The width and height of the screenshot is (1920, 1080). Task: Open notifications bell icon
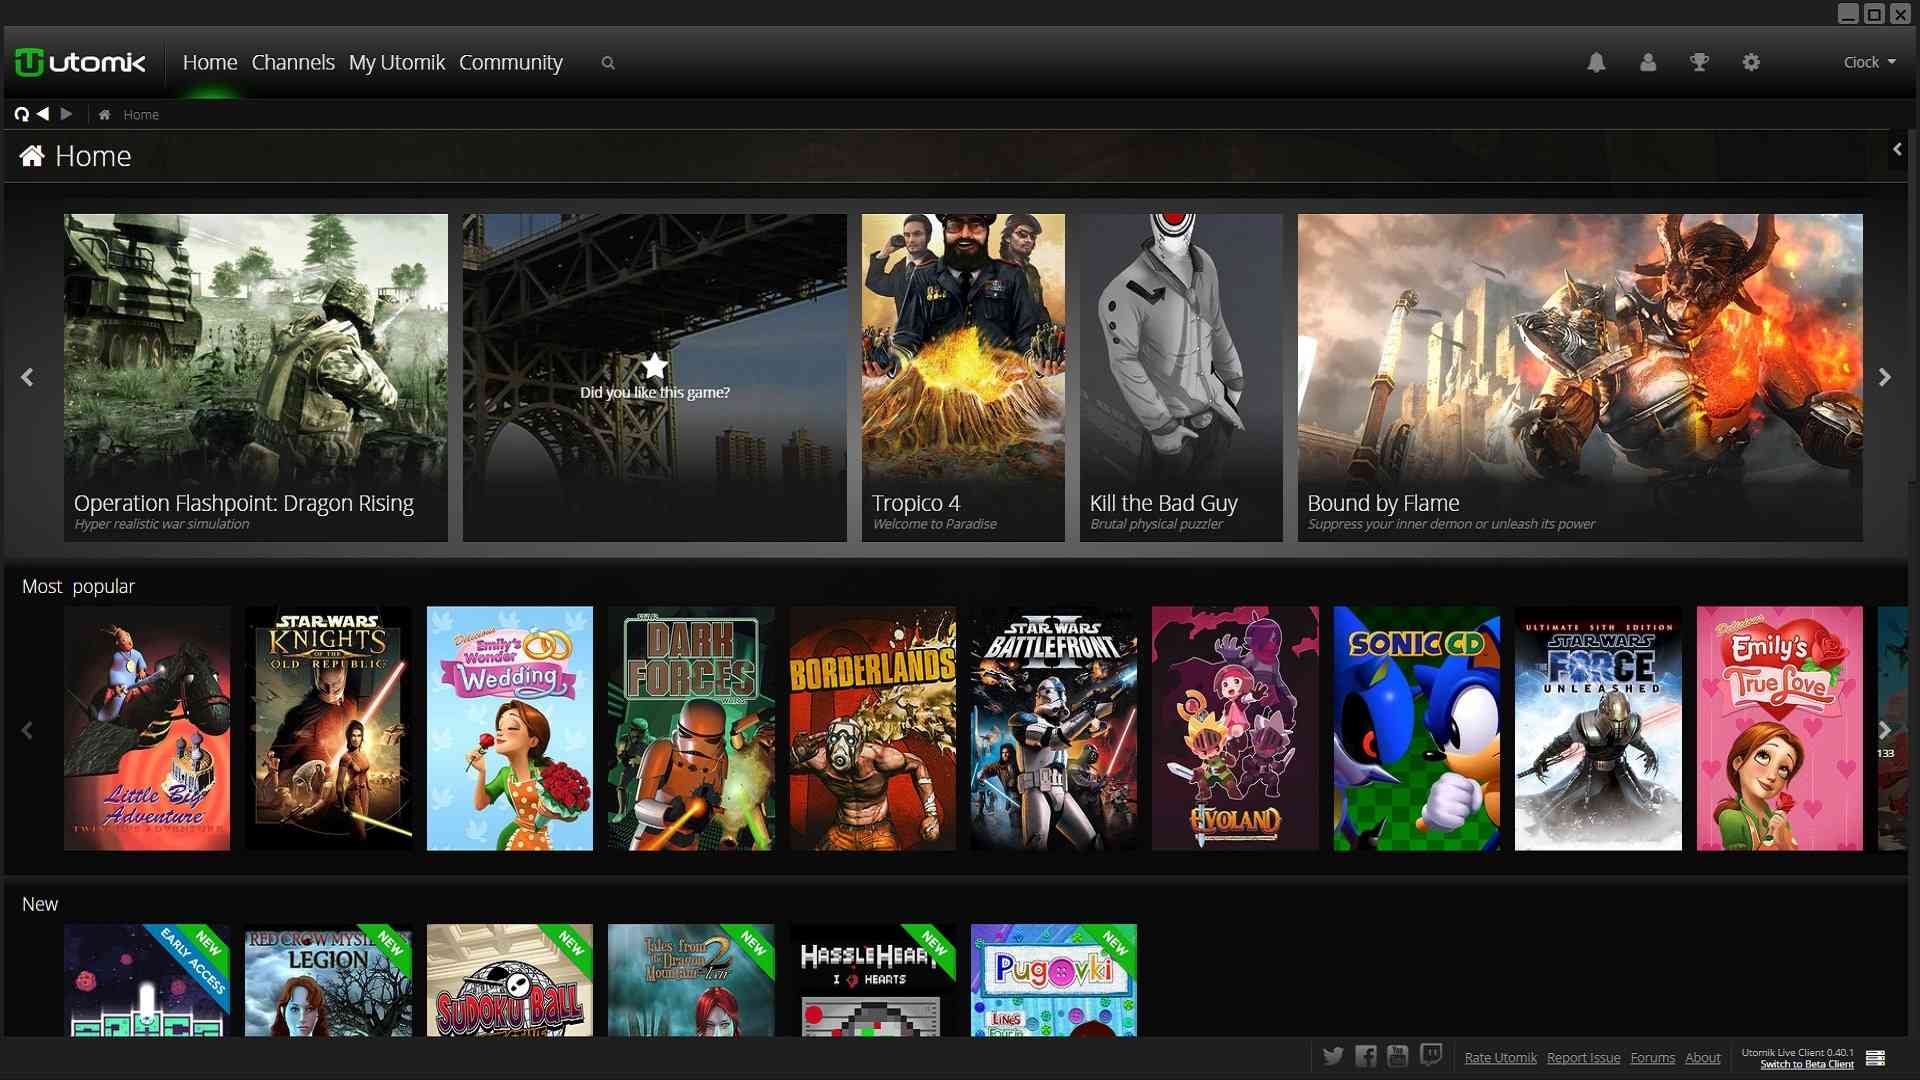[x=1596, y=63]
